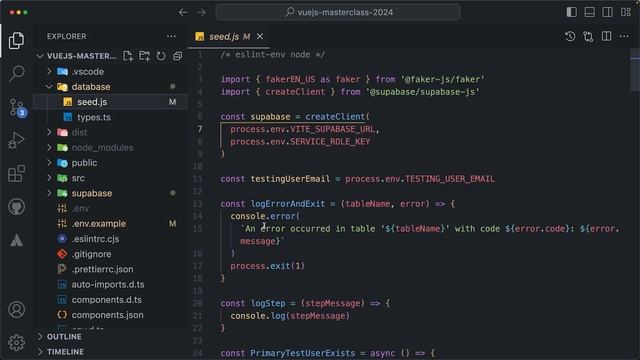Expand the src folder
The height and width of the screenshot is (360, 640).
[x=49, y=178]
